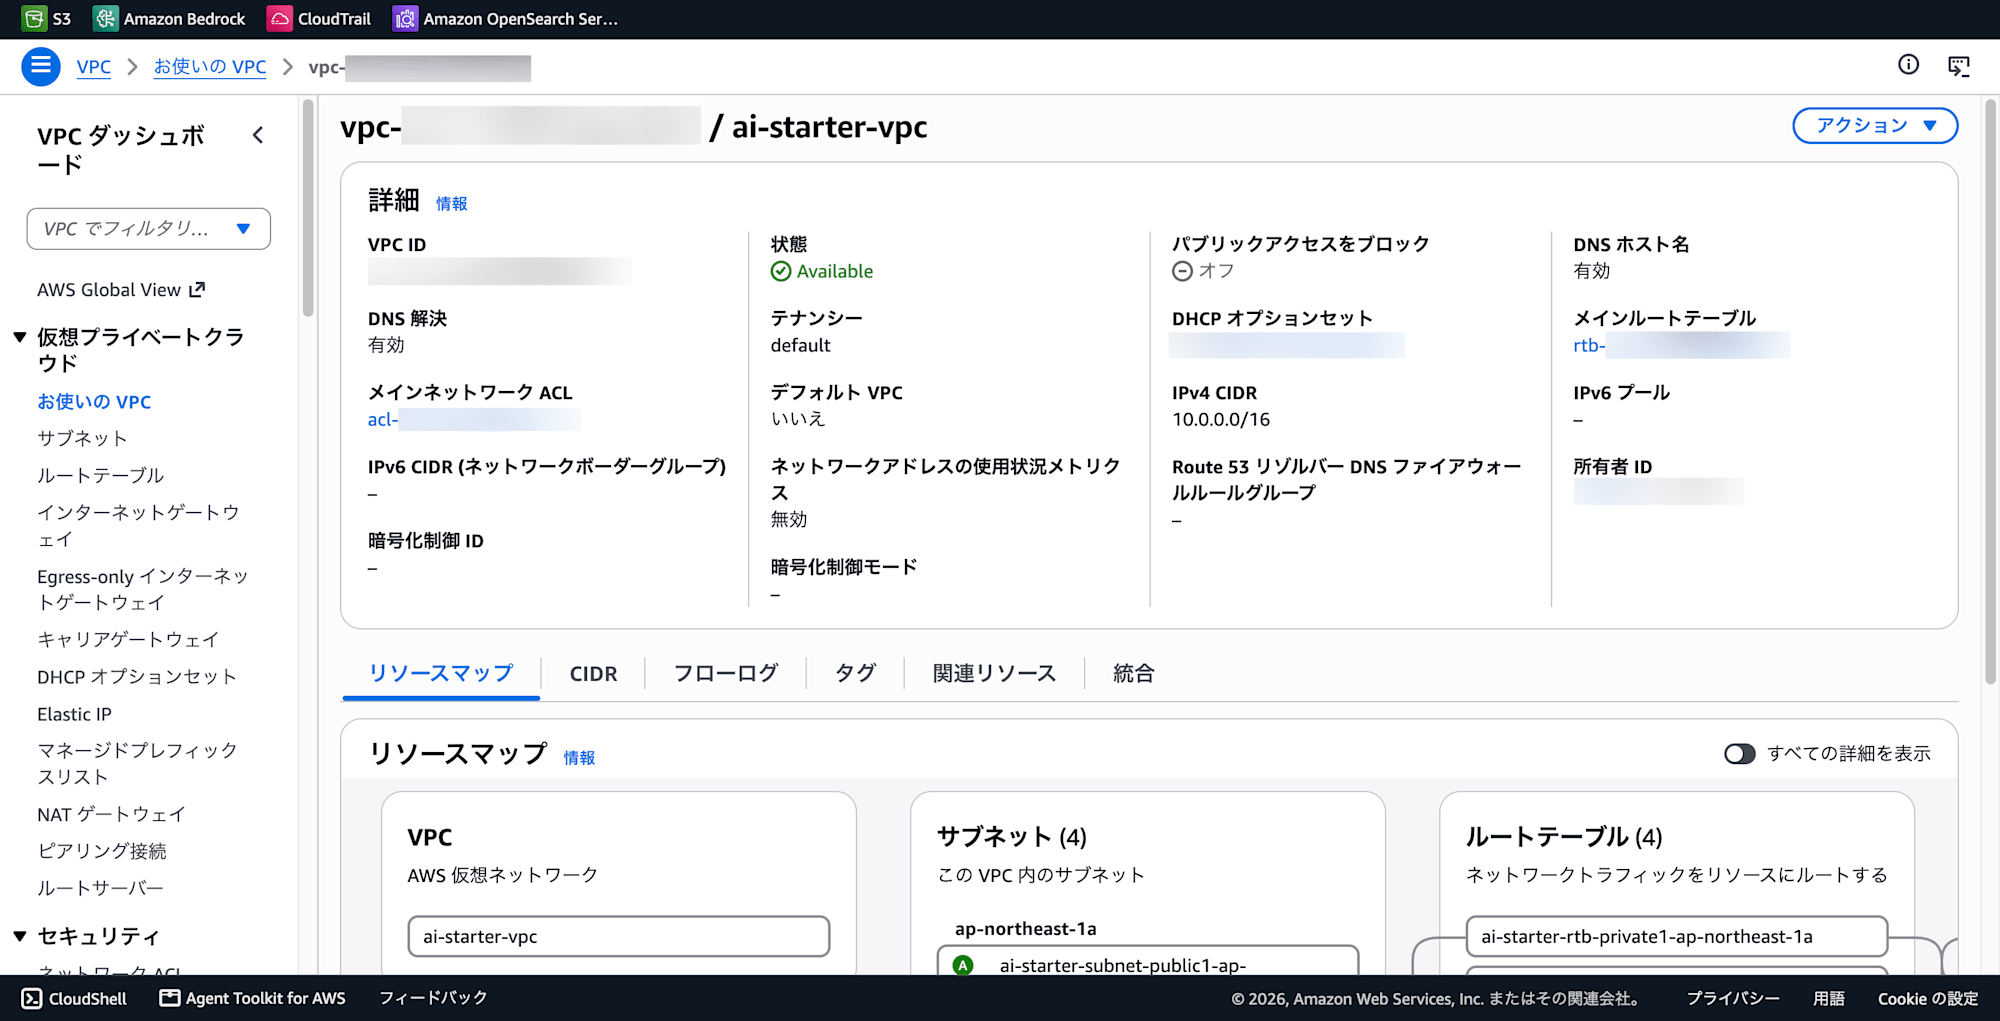This screenshot has width=2000, height=1021.
Task: Enable すべての詳細を表示 toggle
Action: [1740, 754]
